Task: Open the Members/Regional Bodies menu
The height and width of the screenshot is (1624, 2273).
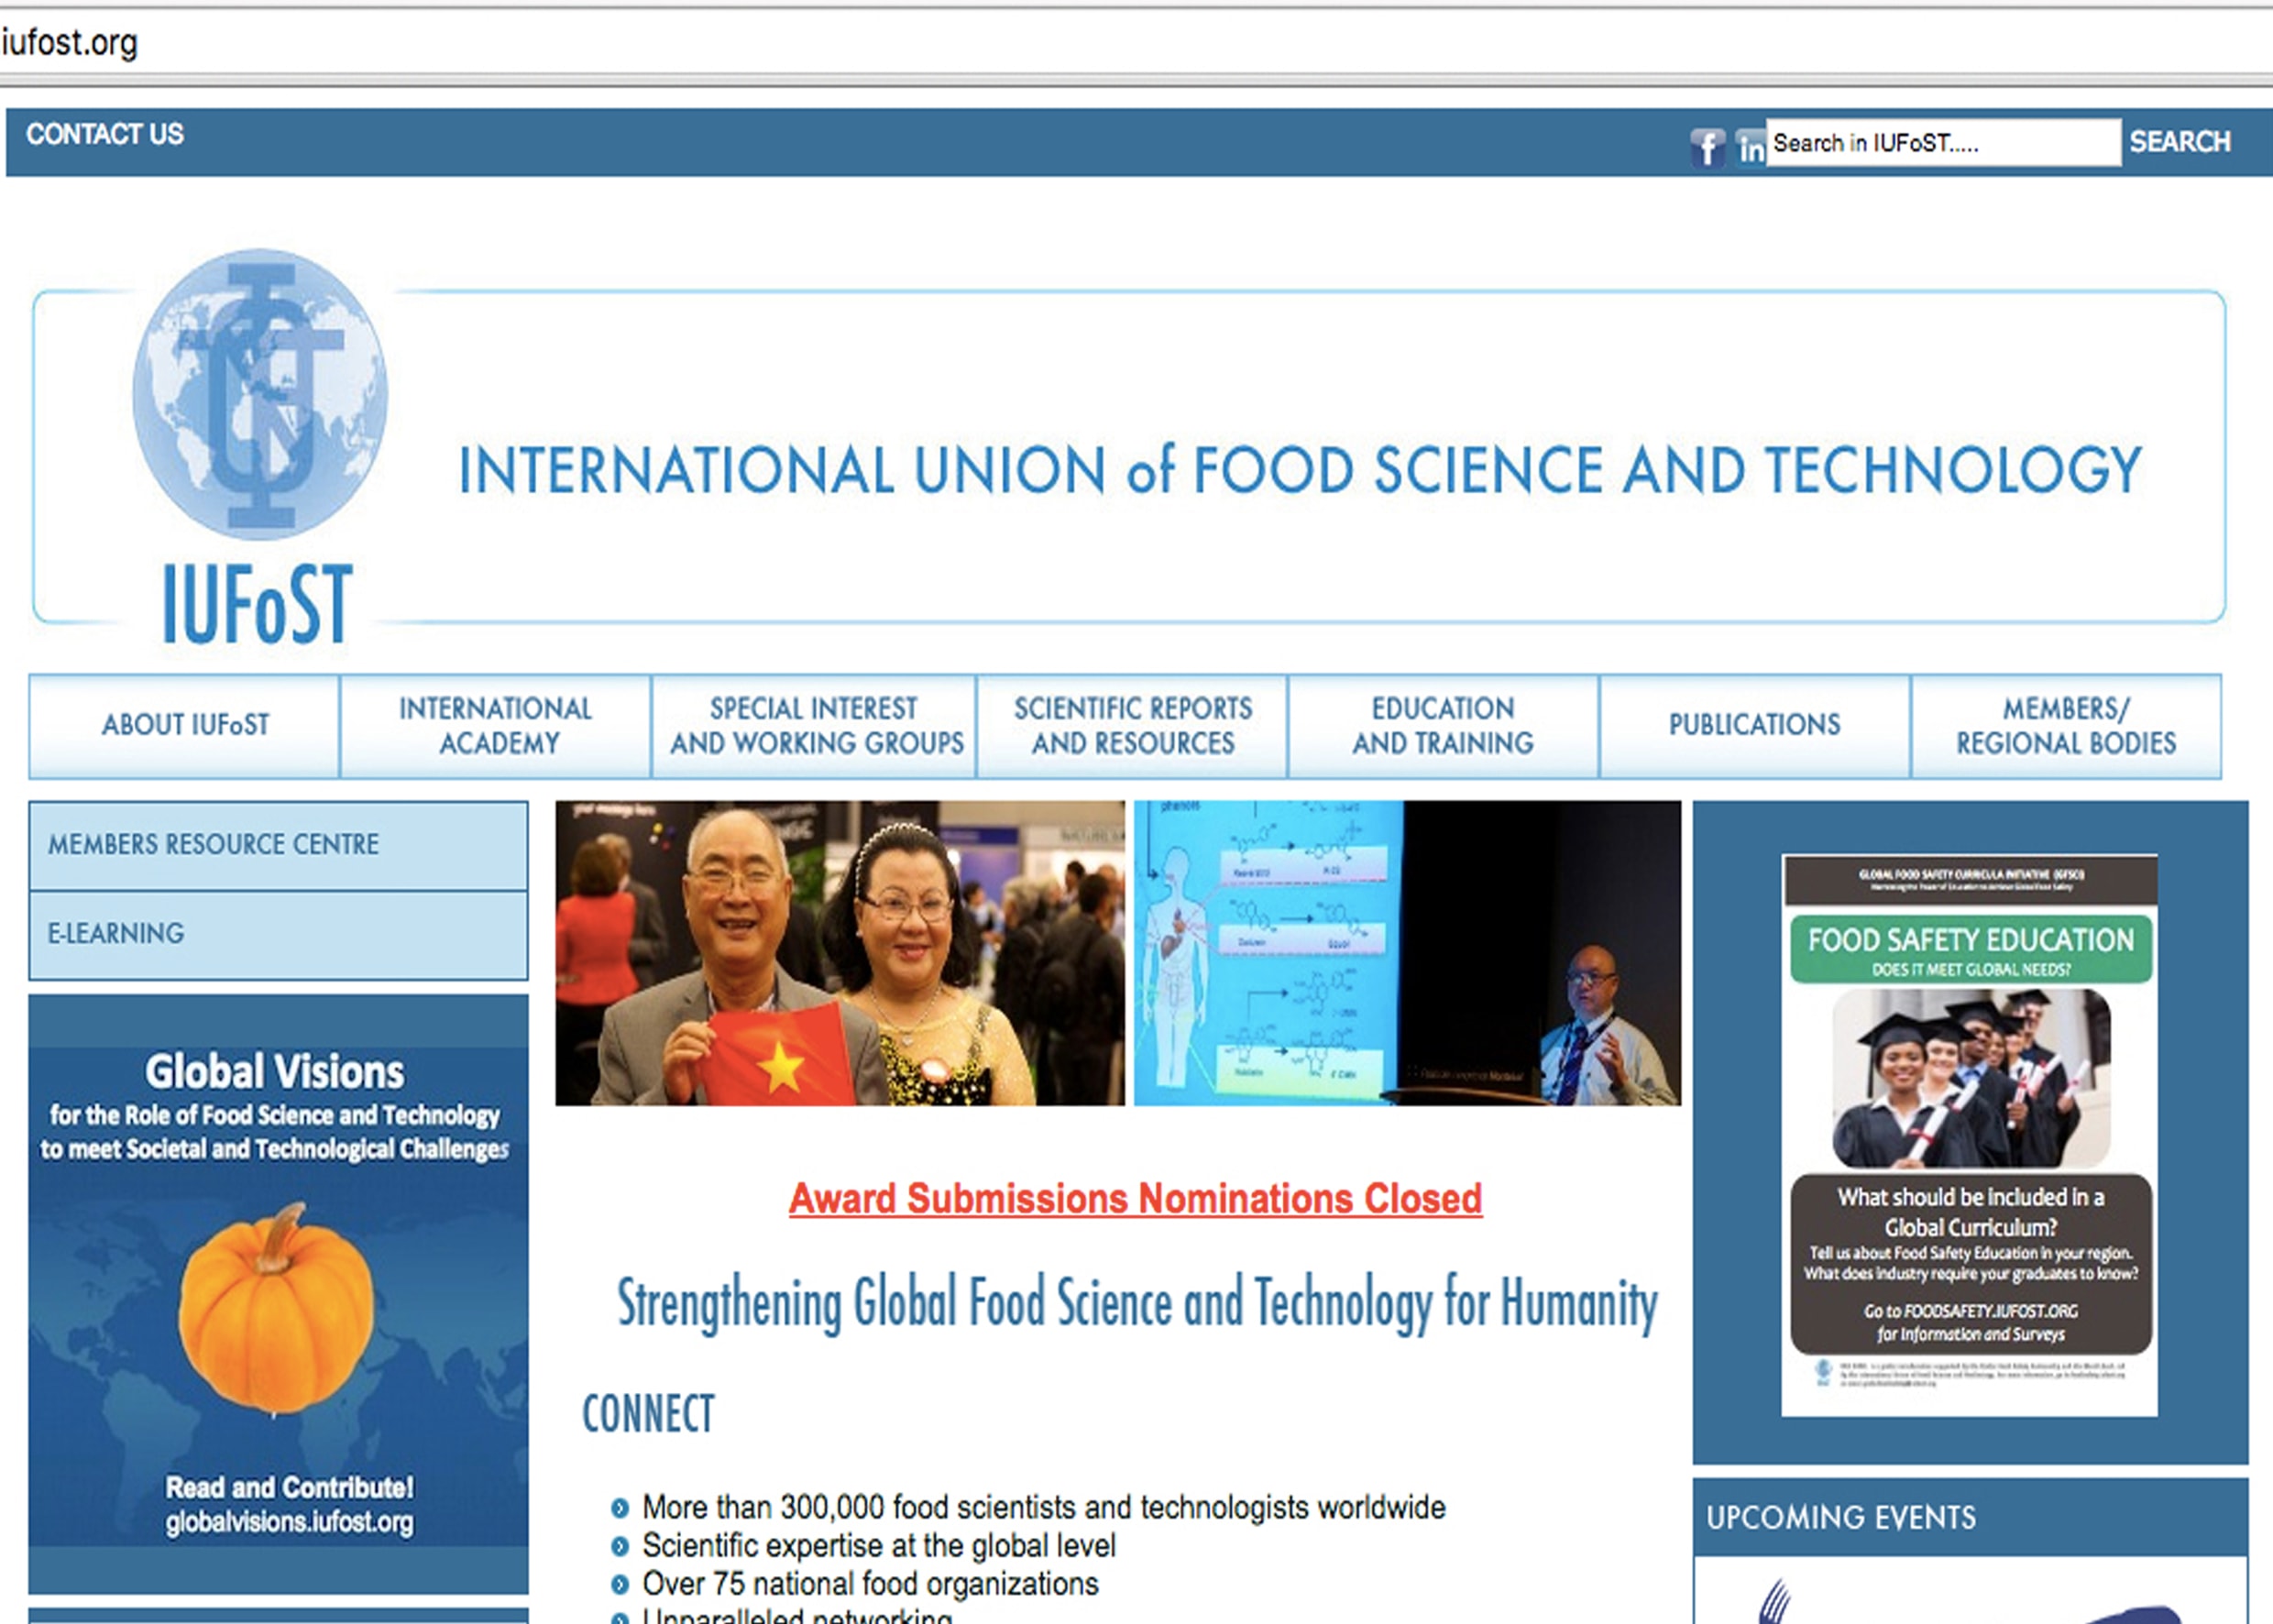Action: pyautogui.click(x=2066, y=726)
